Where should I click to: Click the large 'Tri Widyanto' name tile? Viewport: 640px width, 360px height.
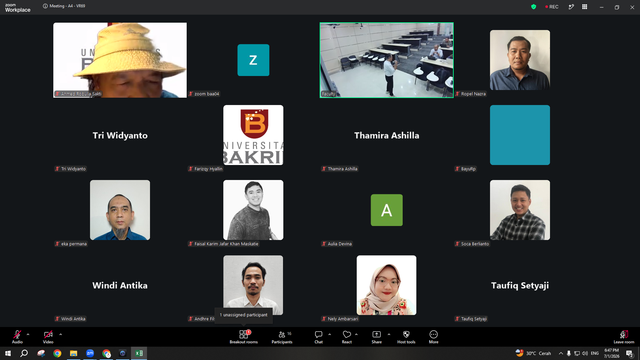[120, 136]
